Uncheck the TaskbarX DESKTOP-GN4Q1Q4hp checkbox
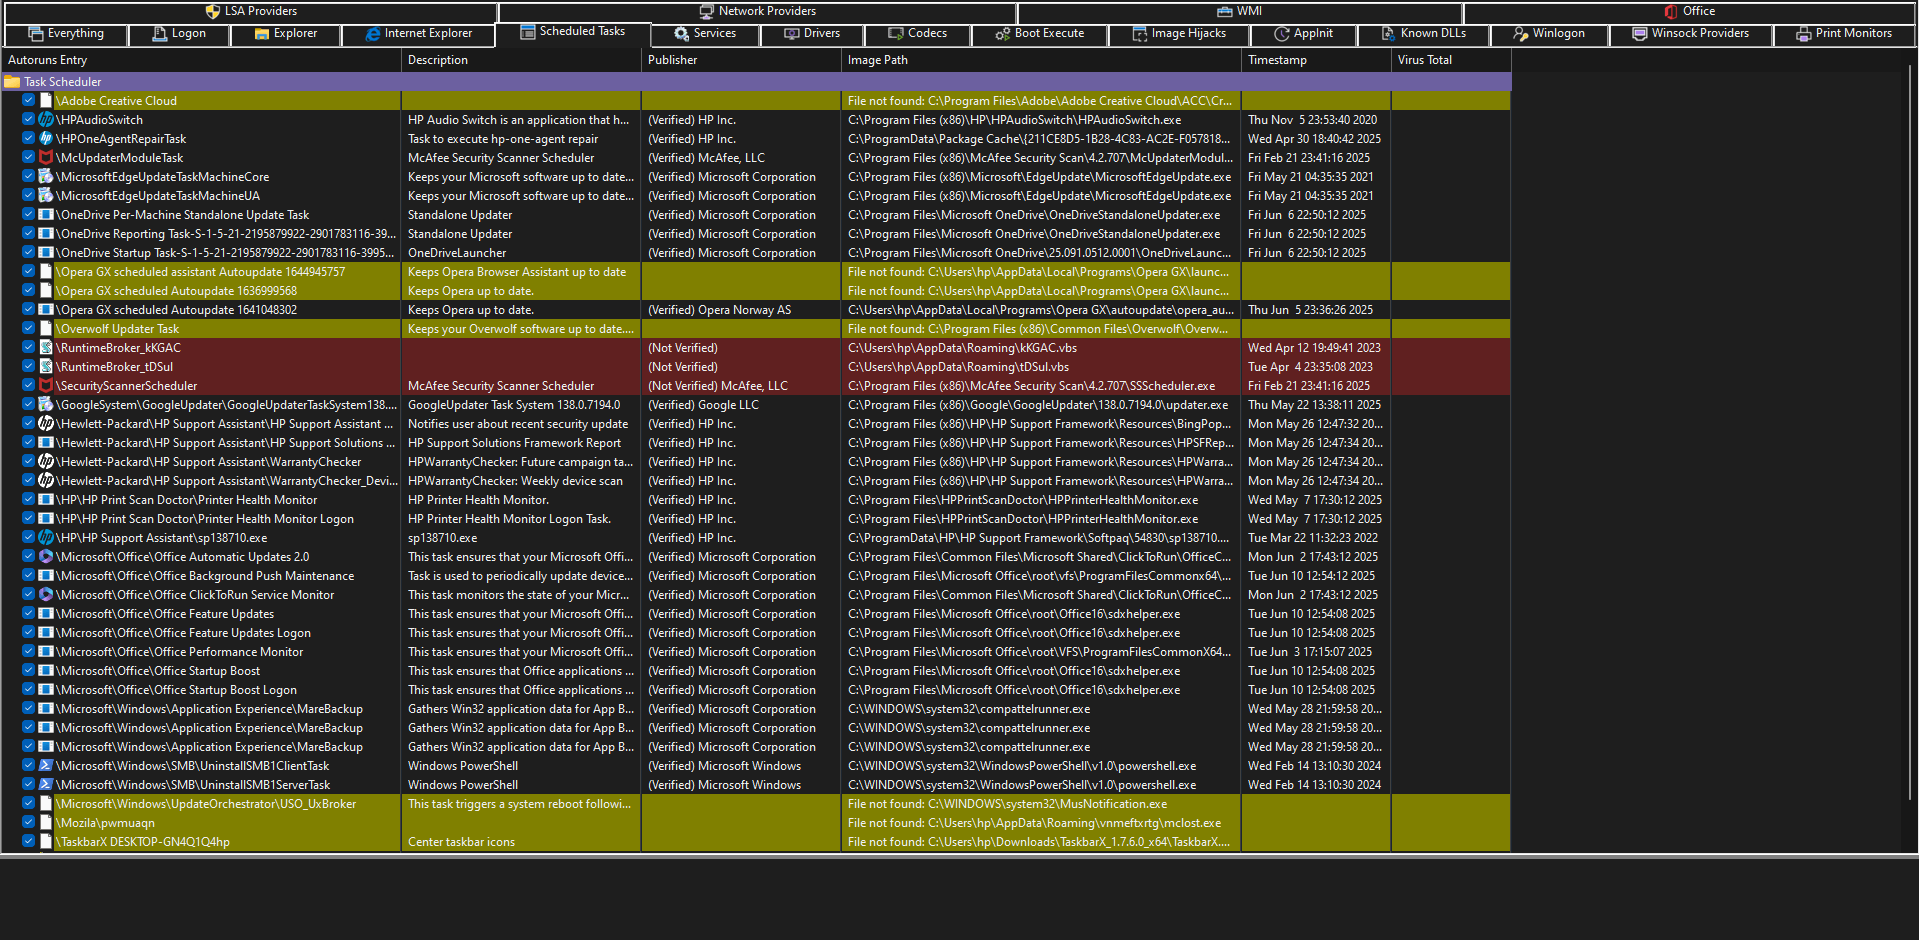 pos(29,842)
